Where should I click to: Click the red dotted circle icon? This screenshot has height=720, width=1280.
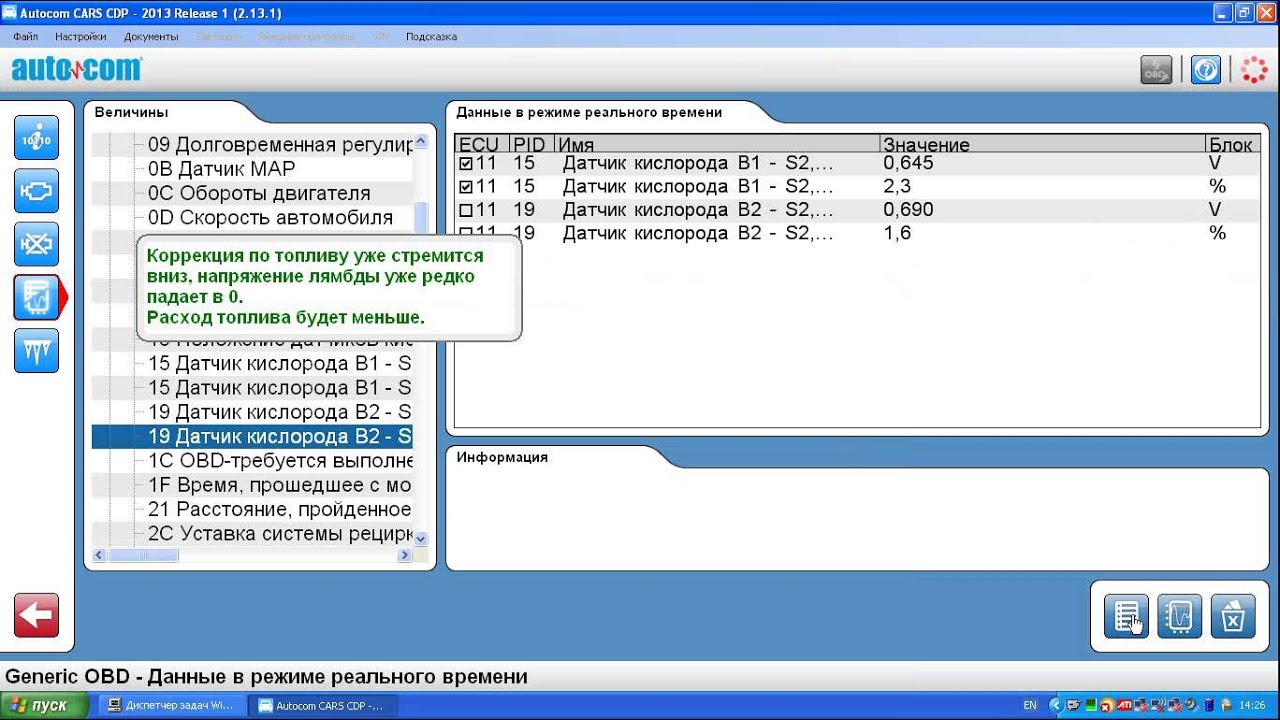tap(1253, 70)
